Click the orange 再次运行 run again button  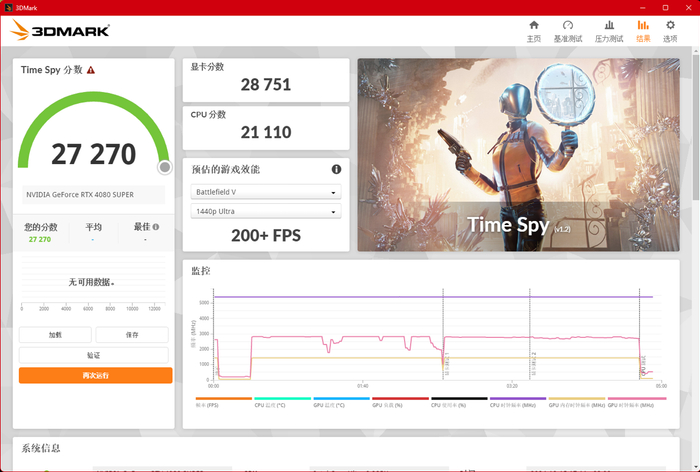[x=96, y=375]
